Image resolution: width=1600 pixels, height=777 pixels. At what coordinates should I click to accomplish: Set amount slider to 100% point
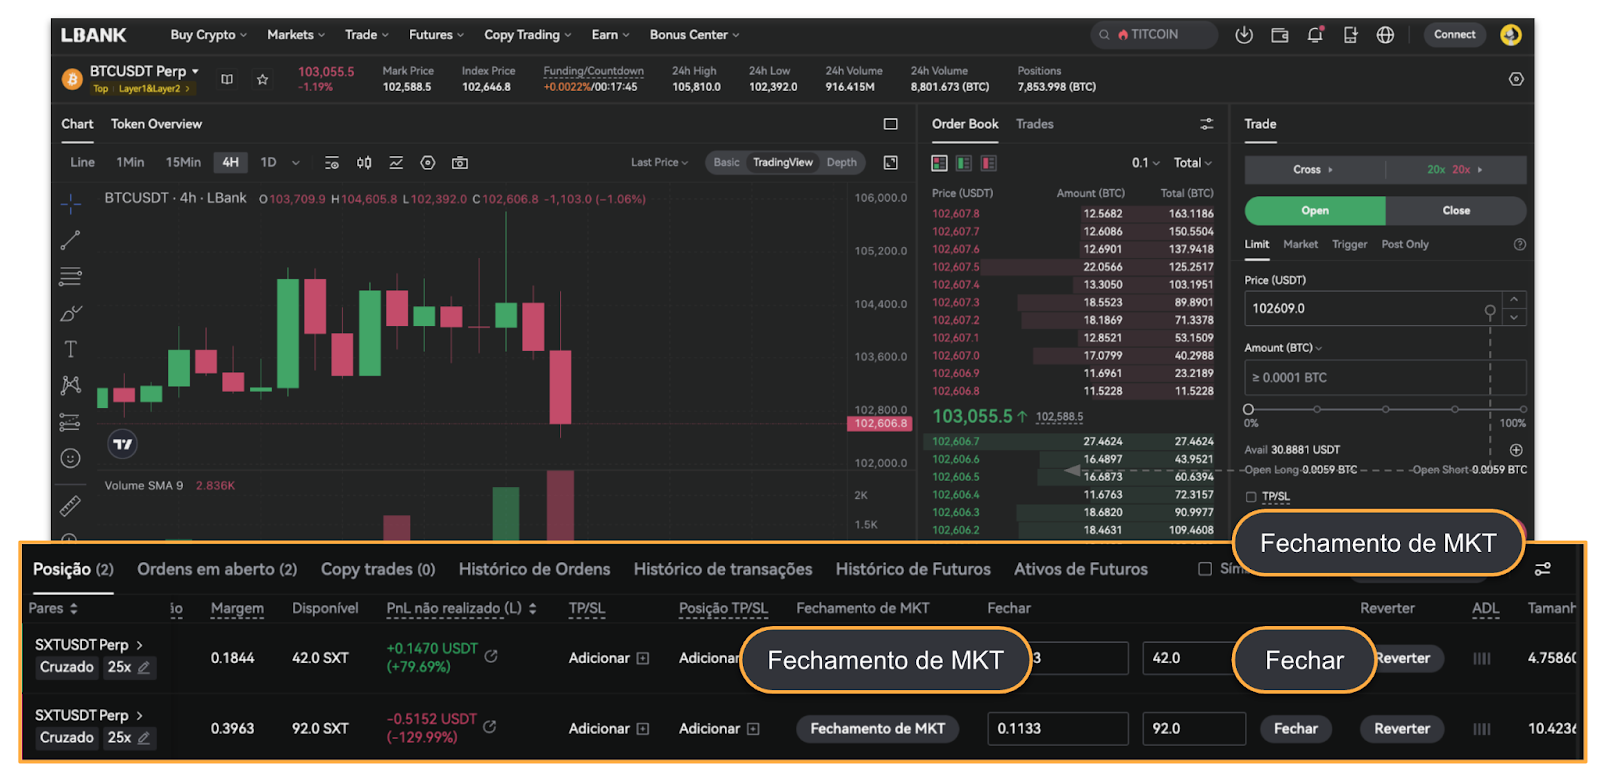point(1523,409)
